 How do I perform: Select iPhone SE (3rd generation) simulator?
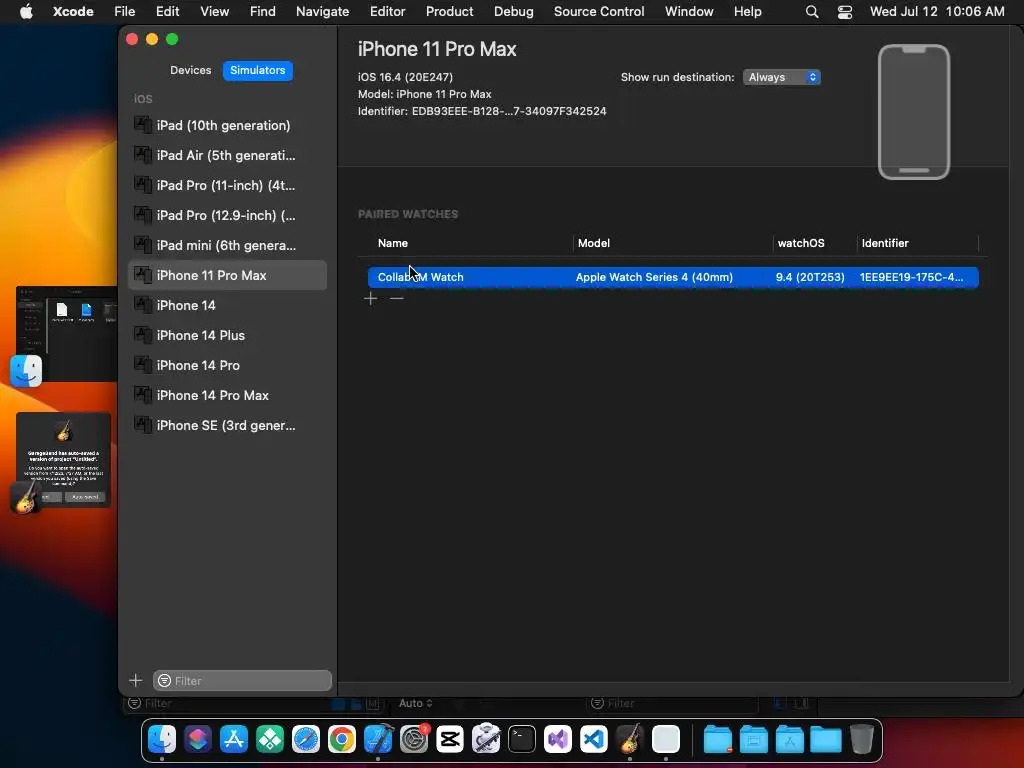(x=227, y=426)
